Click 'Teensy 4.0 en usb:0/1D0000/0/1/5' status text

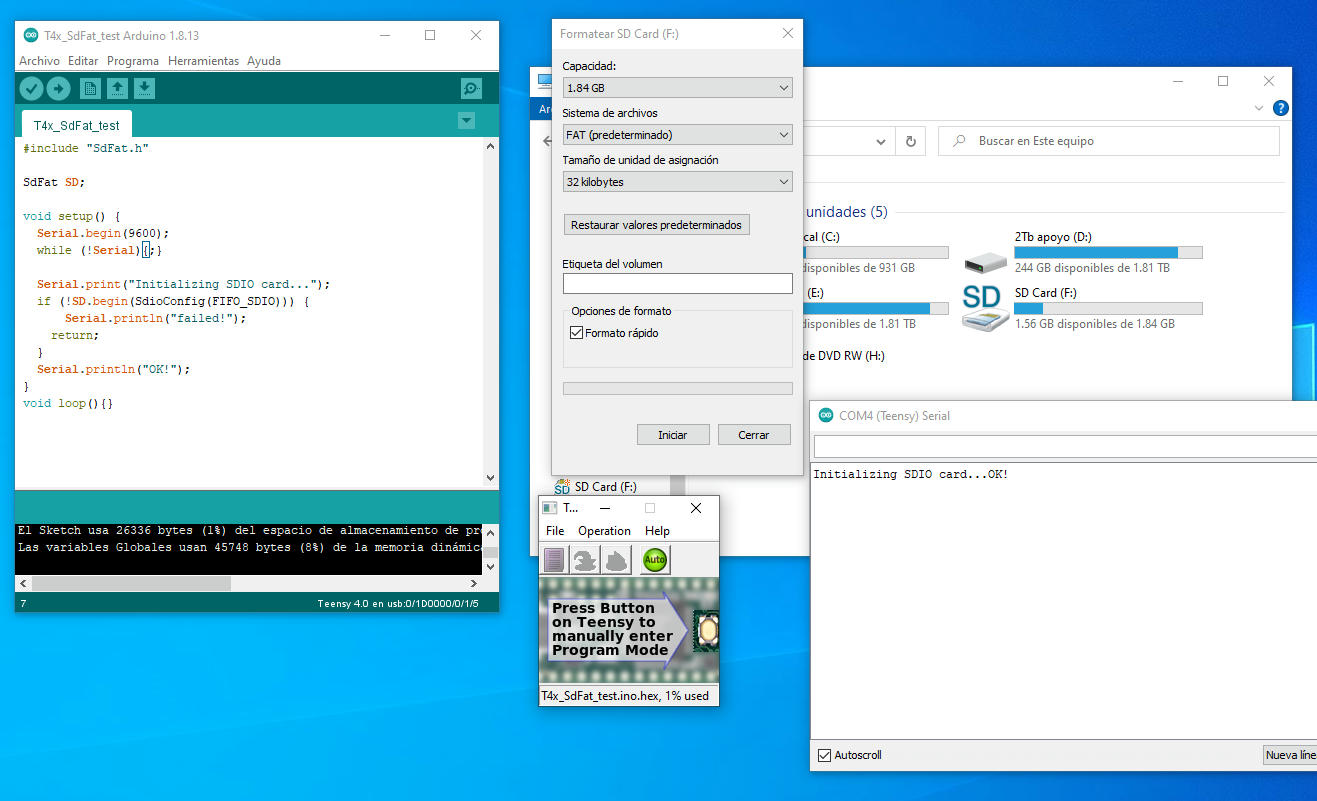[398, 604]
